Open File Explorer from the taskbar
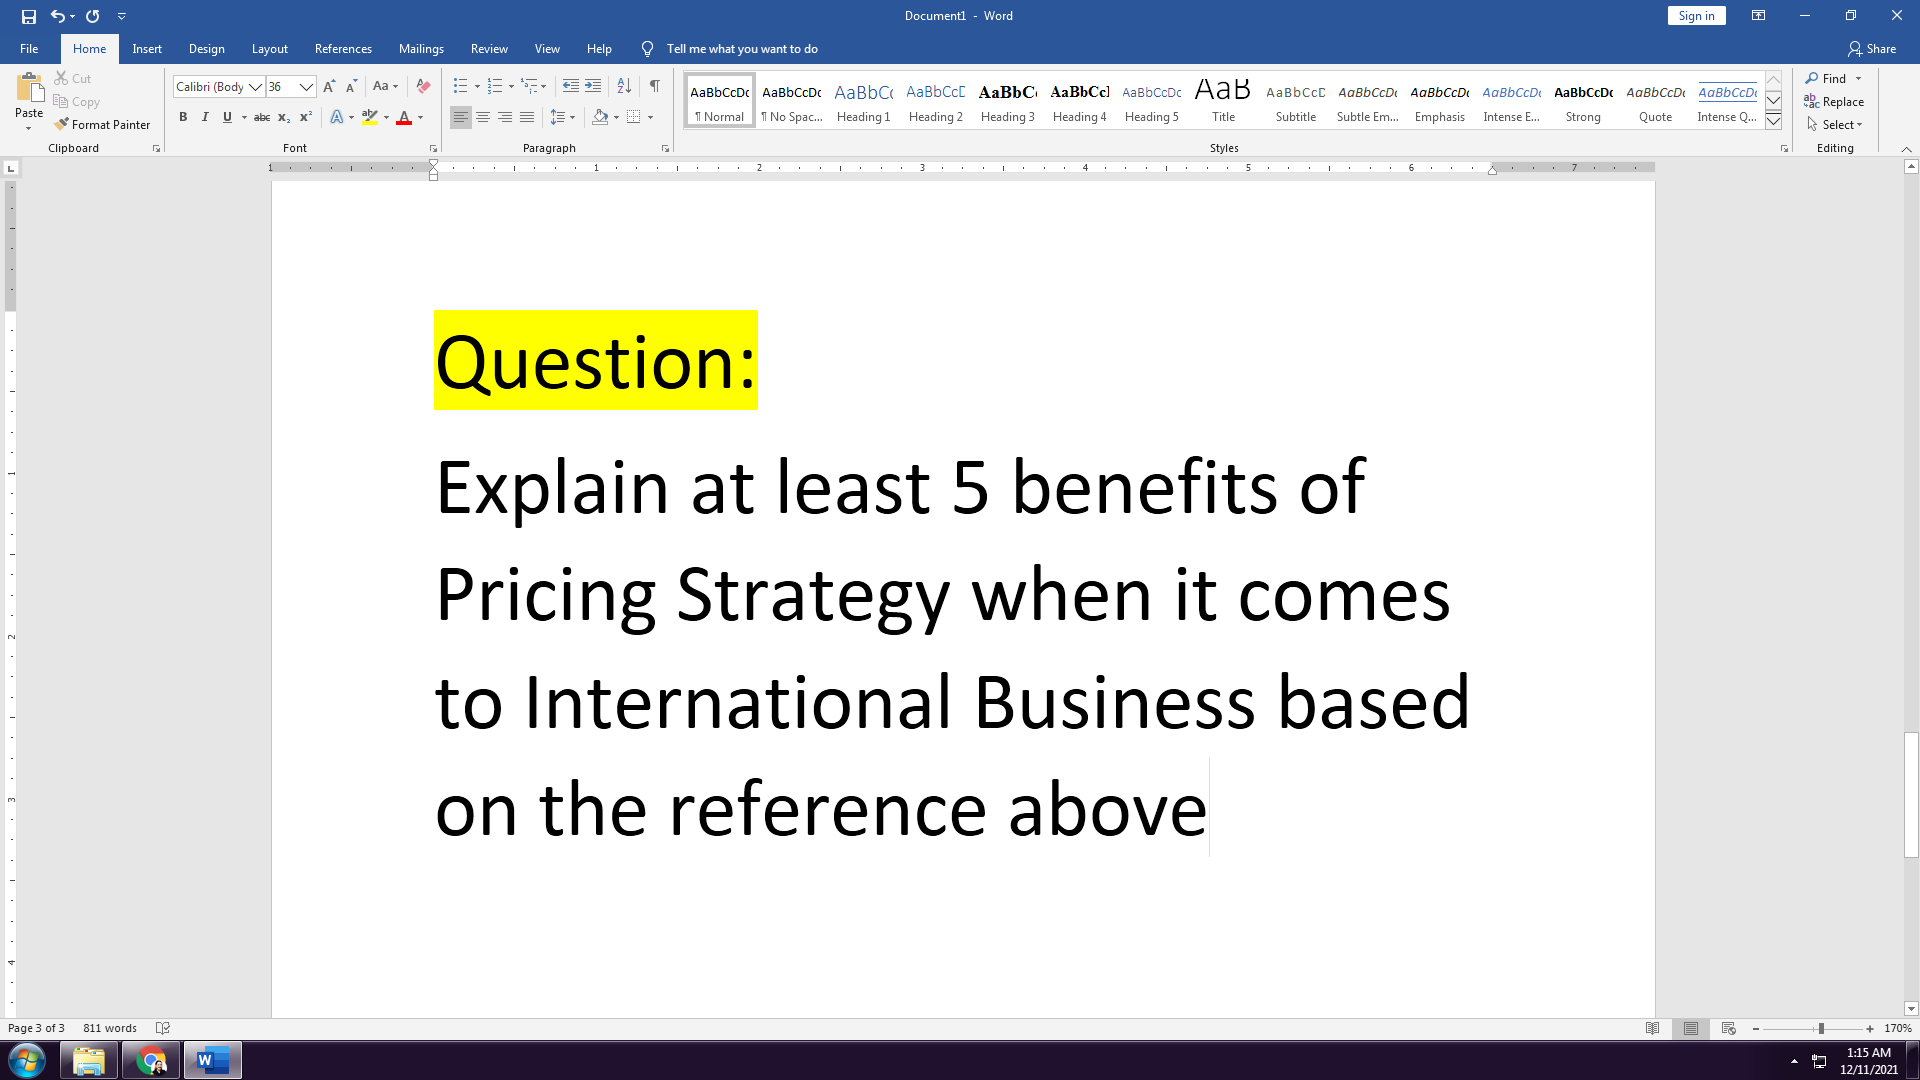Viewport: 1920px width, 1080px height. click(89, 1061)
